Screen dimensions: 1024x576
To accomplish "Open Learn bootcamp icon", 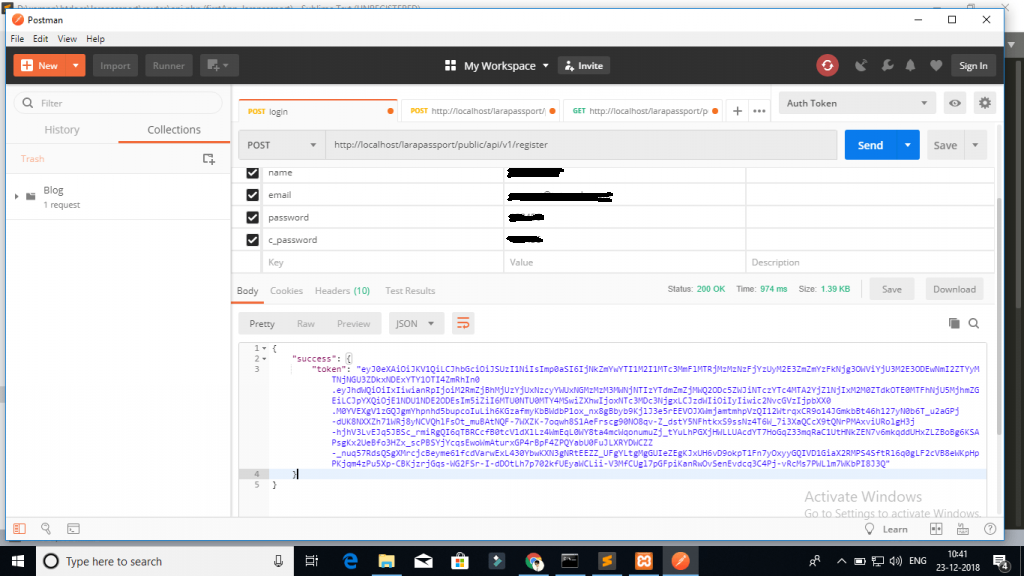I will tap(869, 529).
